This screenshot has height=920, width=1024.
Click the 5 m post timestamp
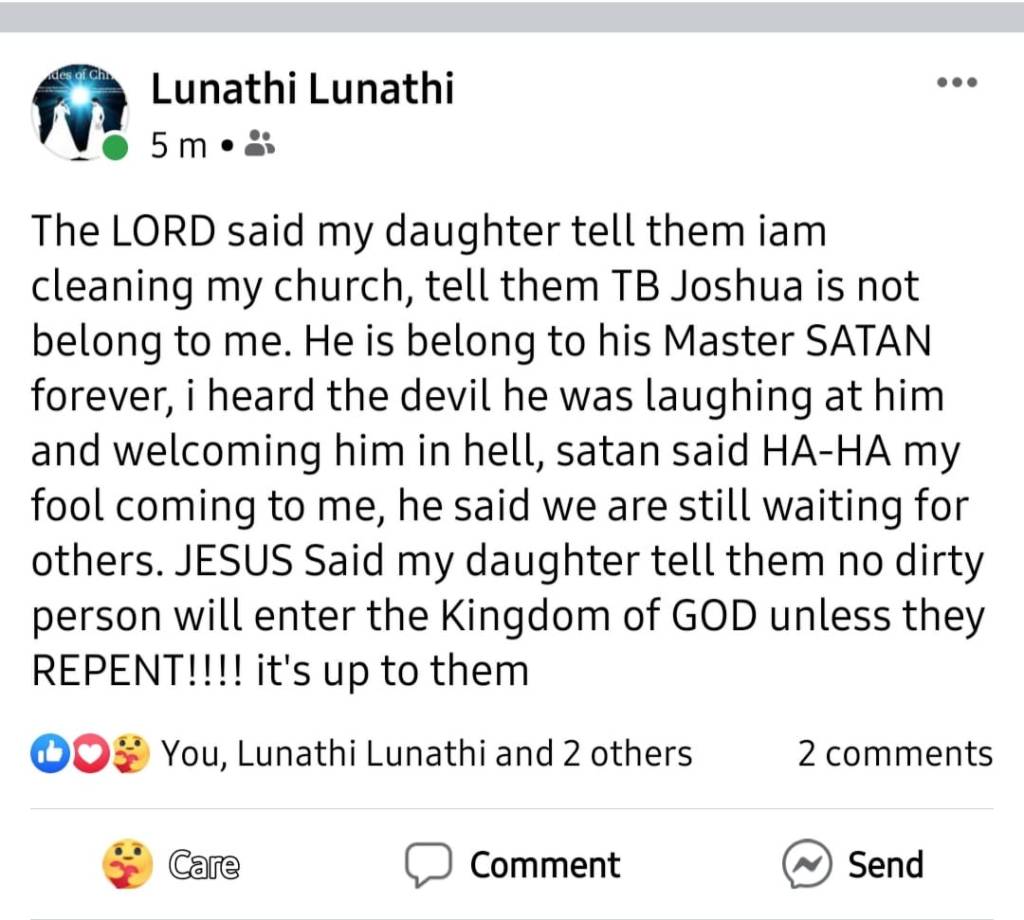(x=178, y=146)
